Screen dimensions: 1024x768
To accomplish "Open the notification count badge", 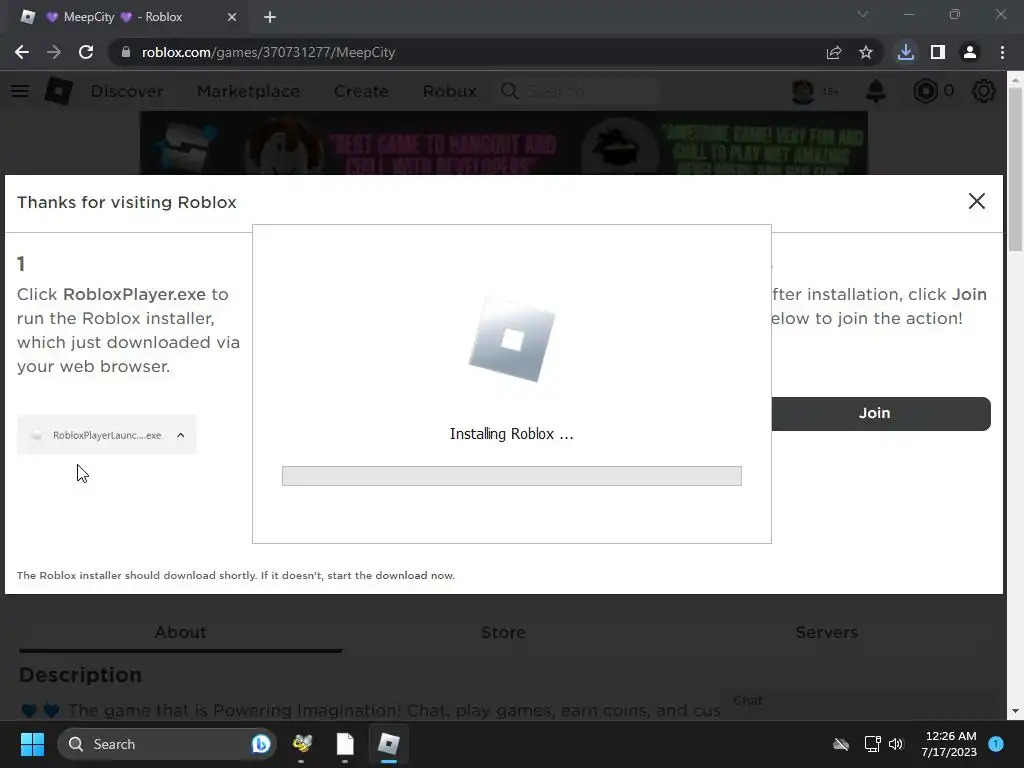I will (996, 744).
